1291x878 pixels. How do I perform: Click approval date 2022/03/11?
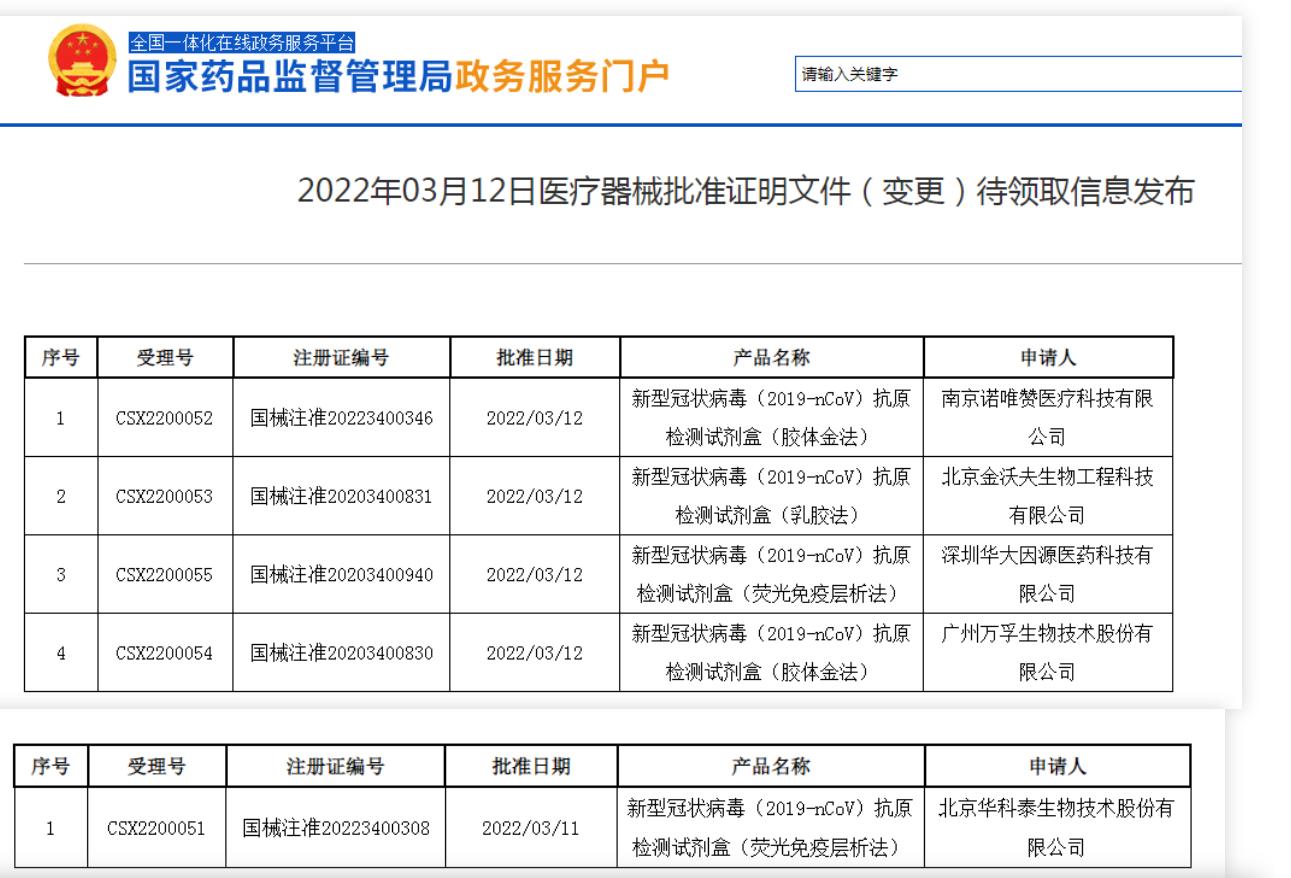(x=530, y=828)
